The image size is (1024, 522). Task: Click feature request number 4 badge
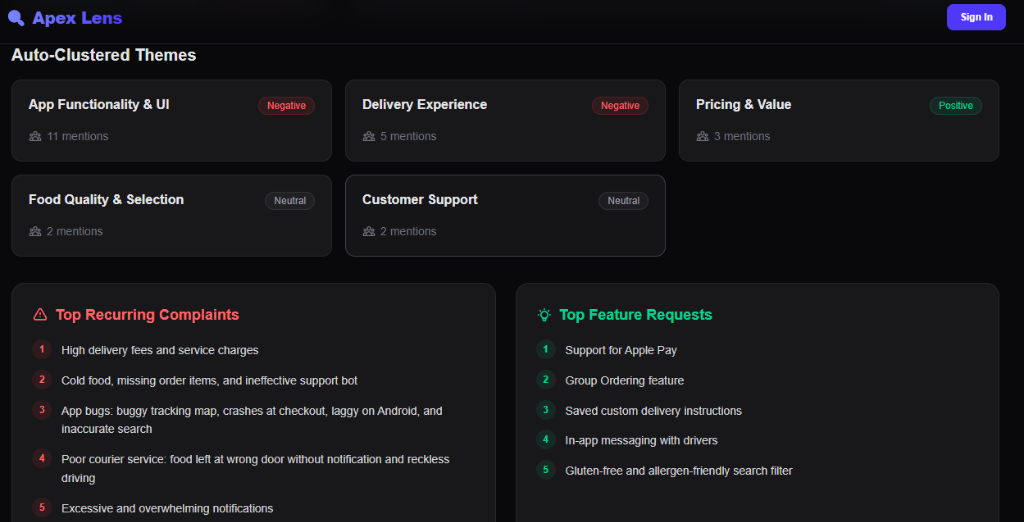[546, 440]
